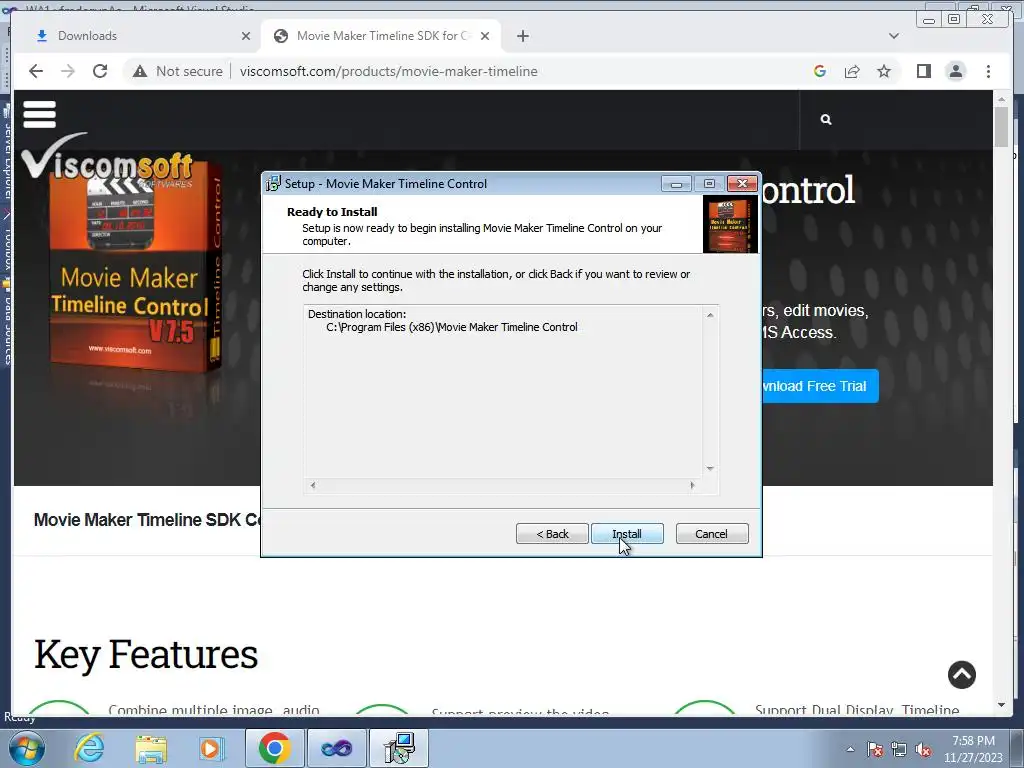Click the URL address bar text
1024x768 pixels.
click(x=389, y=71)
